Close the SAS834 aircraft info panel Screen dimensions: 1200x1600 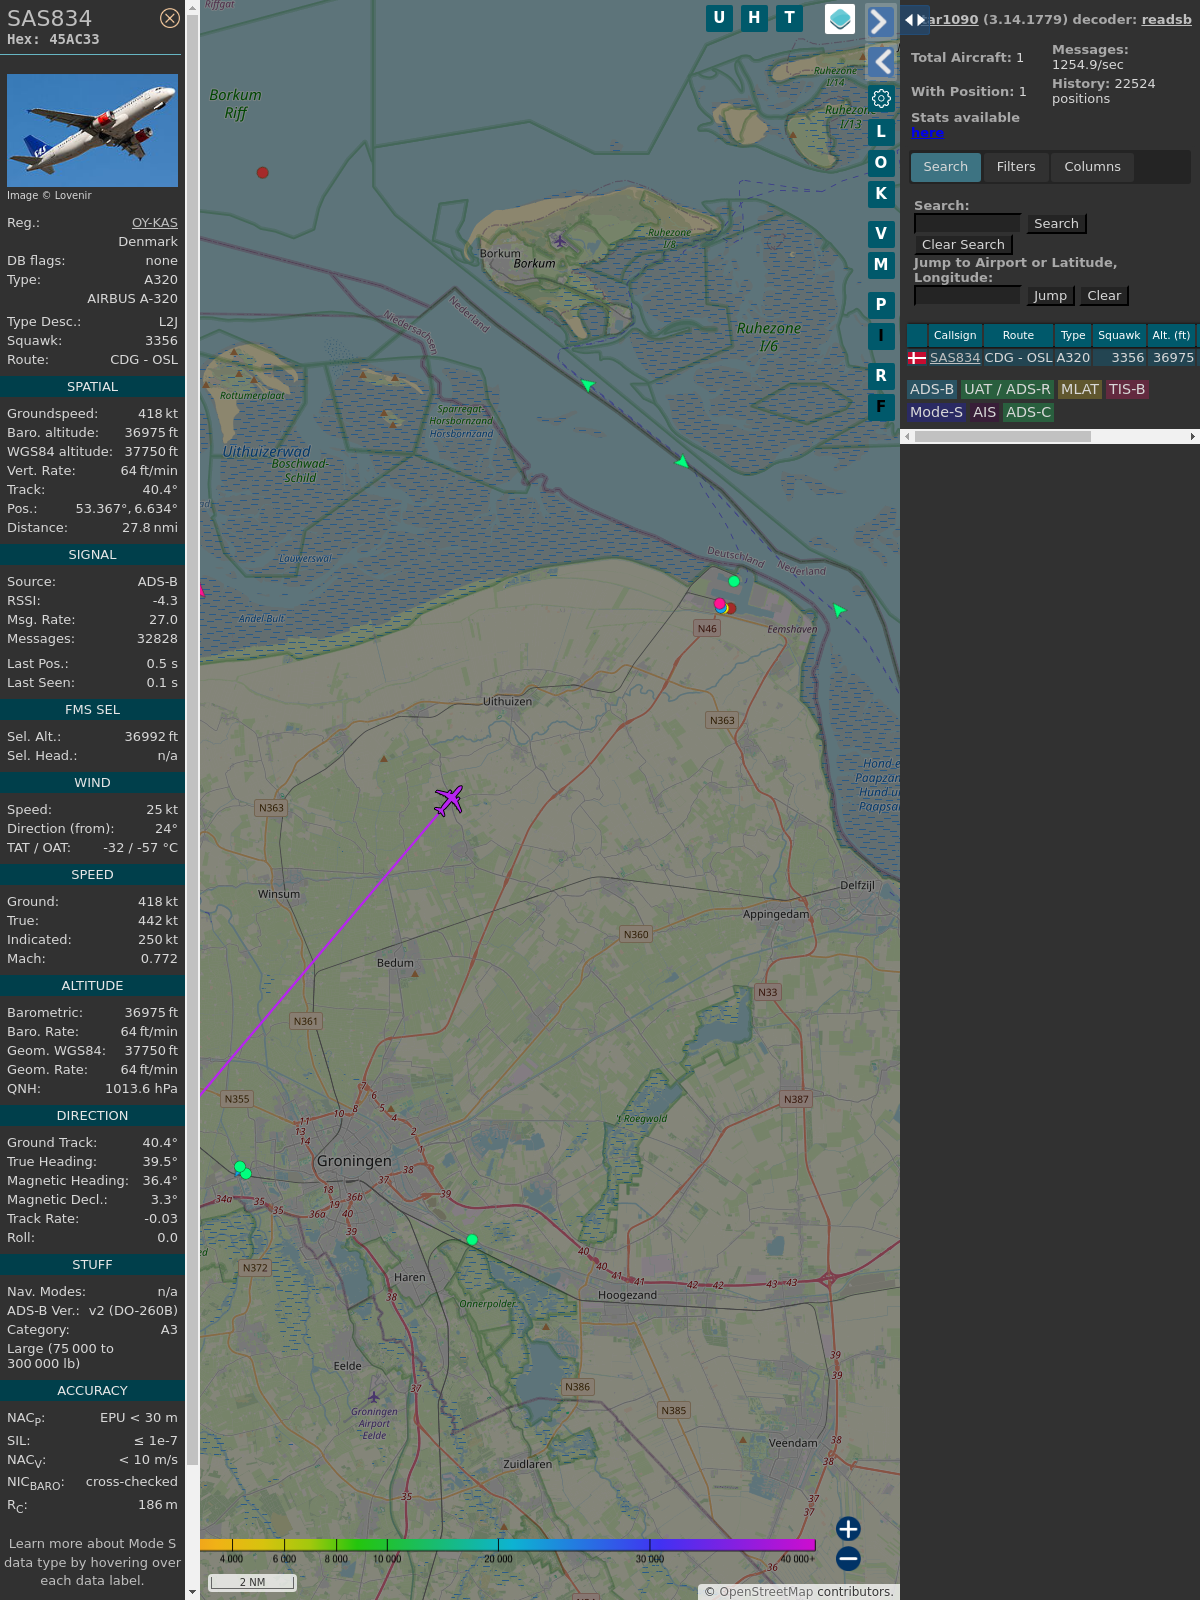(x=170, y=18)
